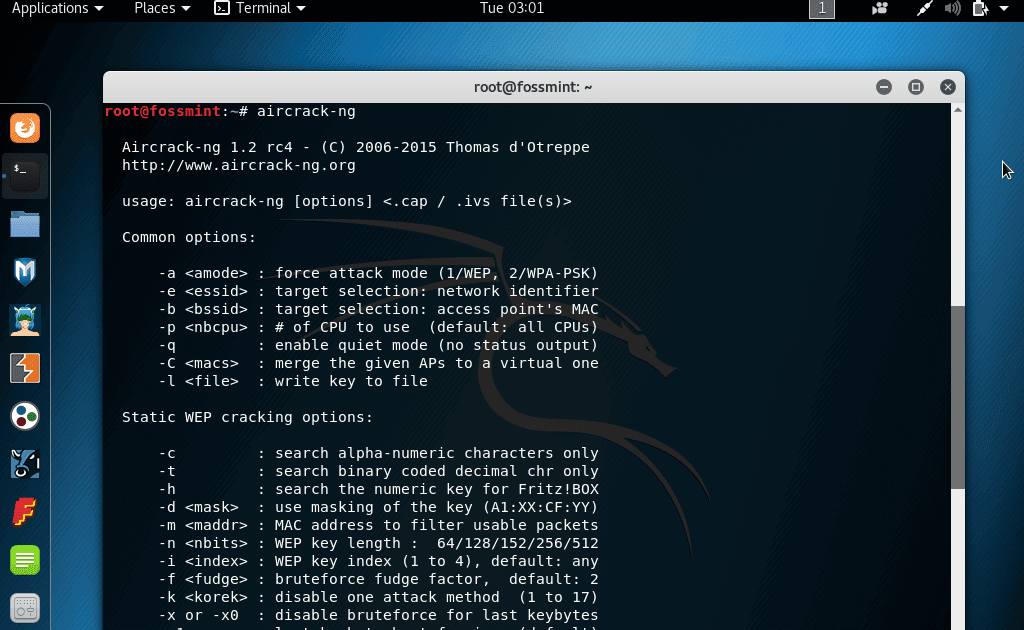
Task: Open the Files folder in dock
Action: pos(25,224)
